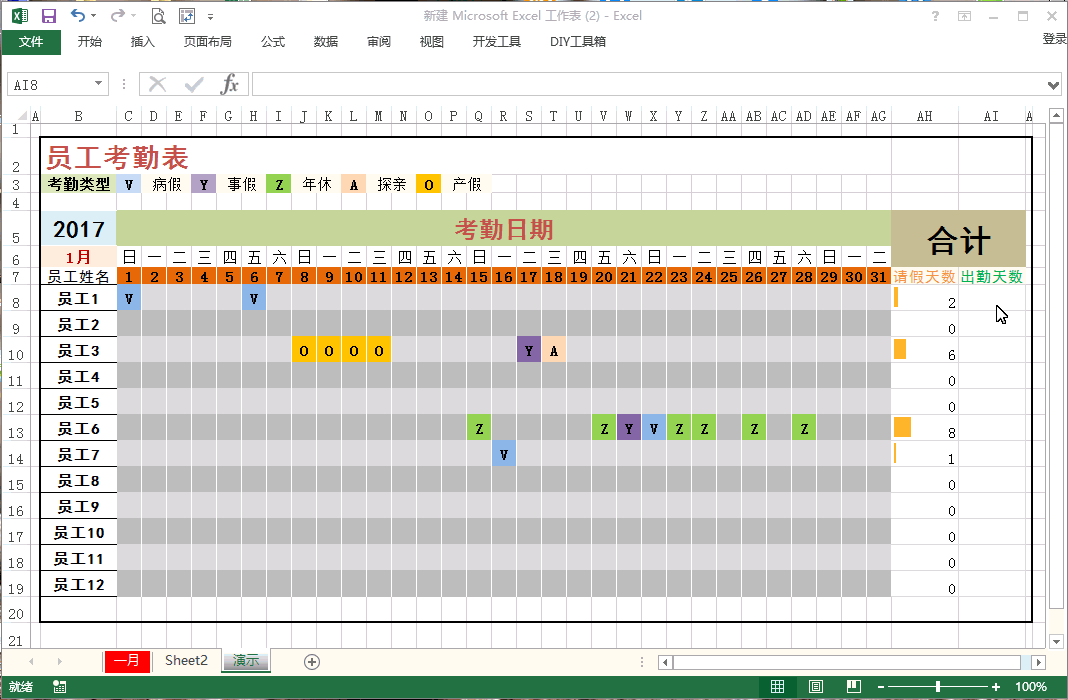The height and width of the screenshot is (700, 1068).
Task: Open the 页面布局 ribbon tab
Action: (207, 41)
